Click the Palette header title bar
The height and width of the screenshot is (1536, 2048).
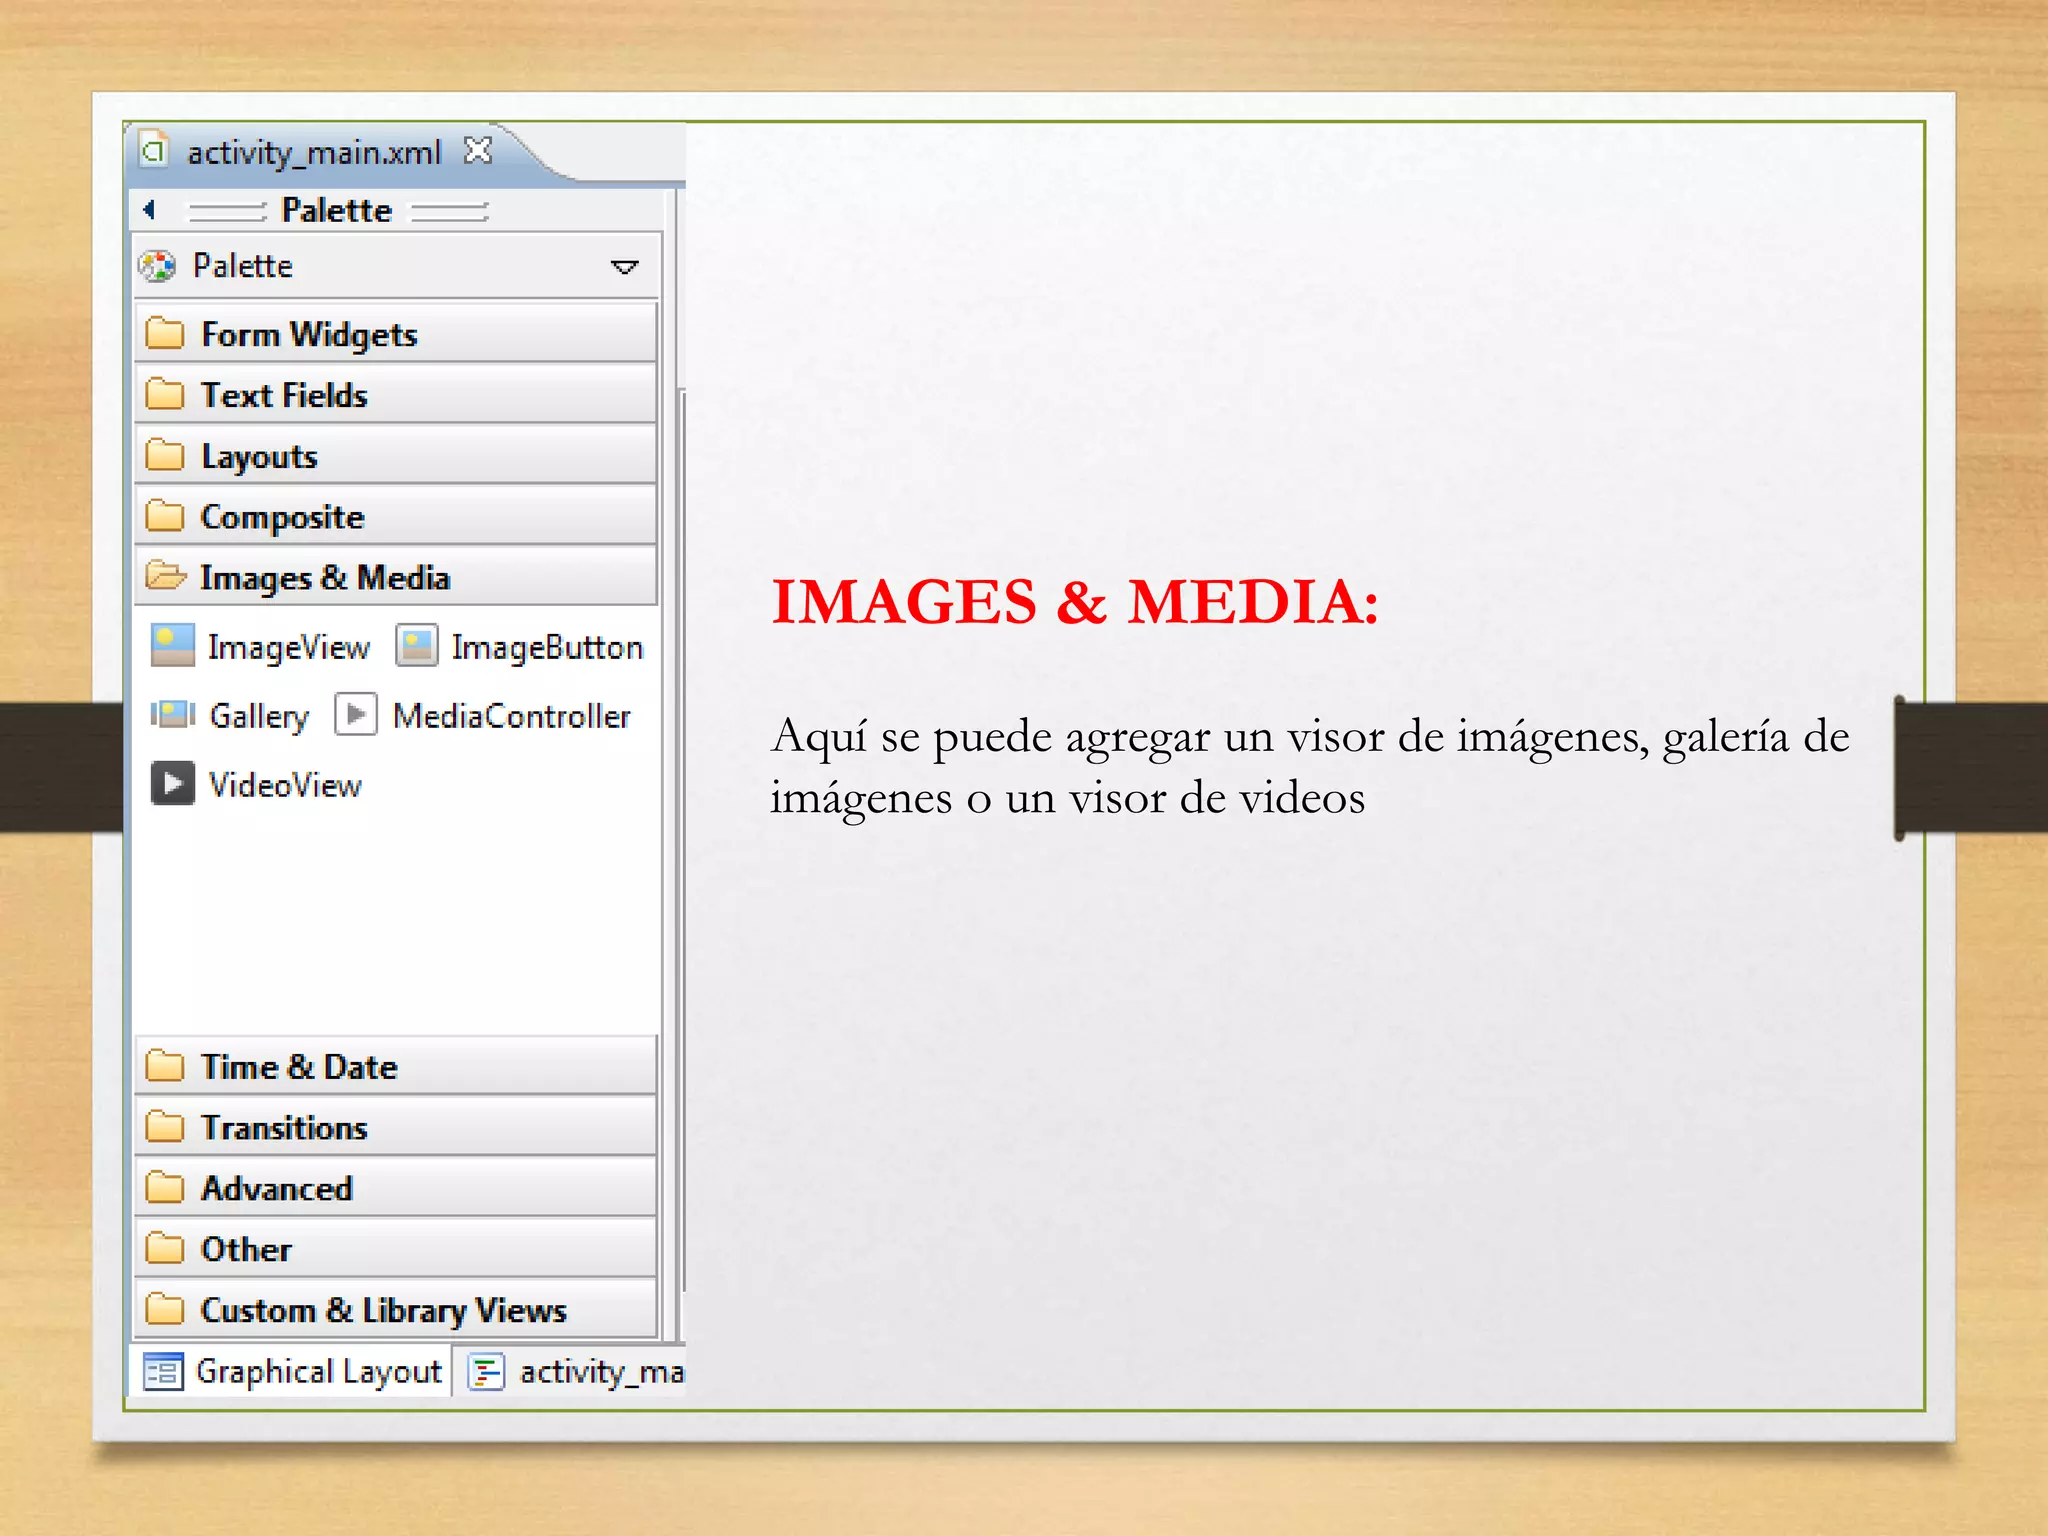coord(397,210)
